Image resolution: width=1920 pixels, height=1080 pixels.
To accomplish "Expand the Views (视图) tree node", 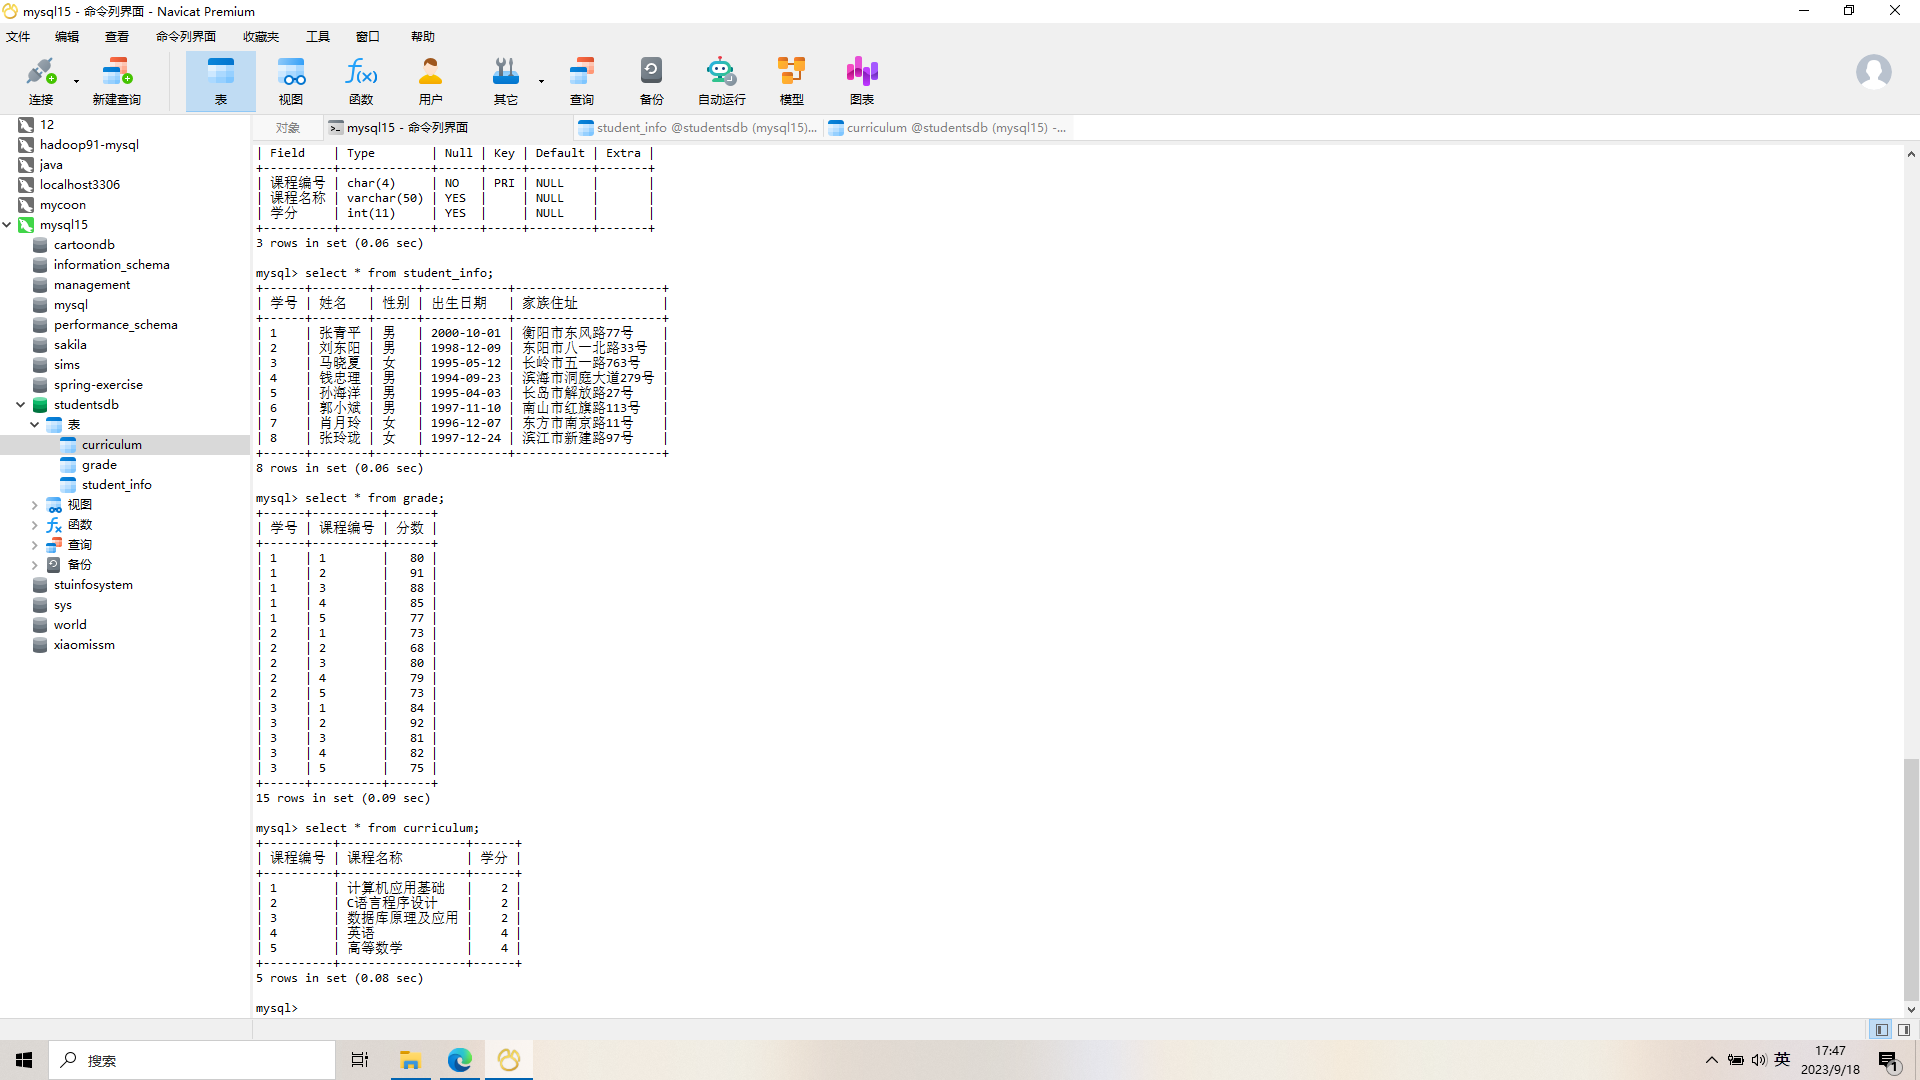I will click(x=34, y=505).
